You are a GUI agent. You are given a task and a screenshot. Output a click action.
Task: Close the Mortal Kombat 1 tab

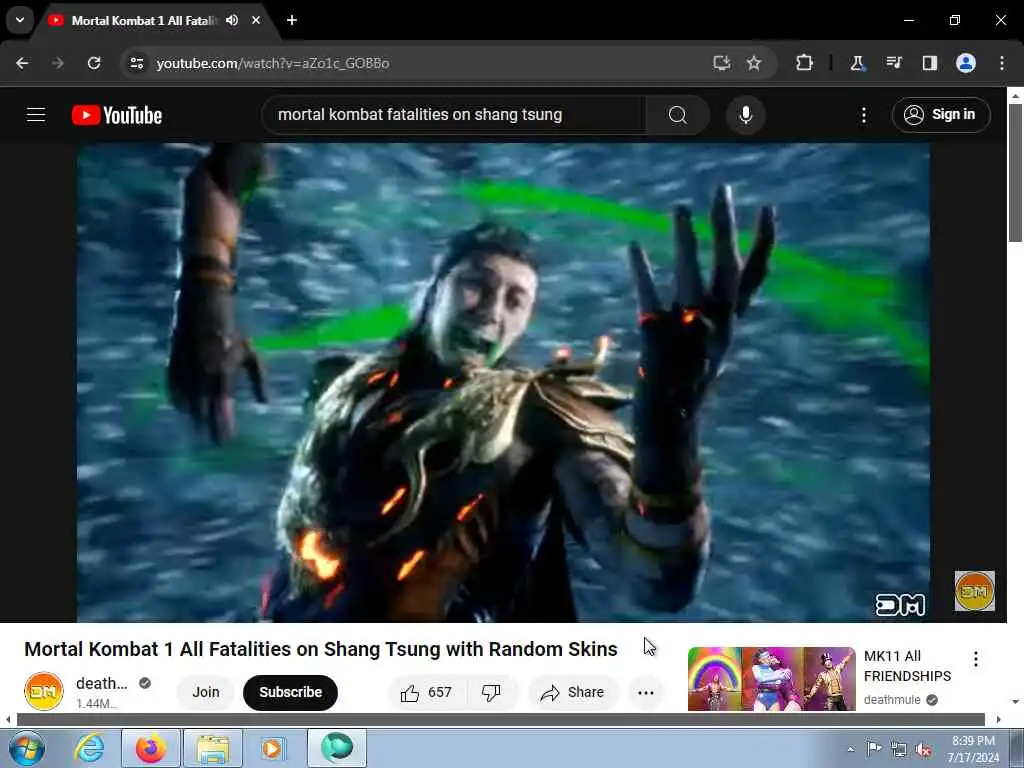(256, 20)
